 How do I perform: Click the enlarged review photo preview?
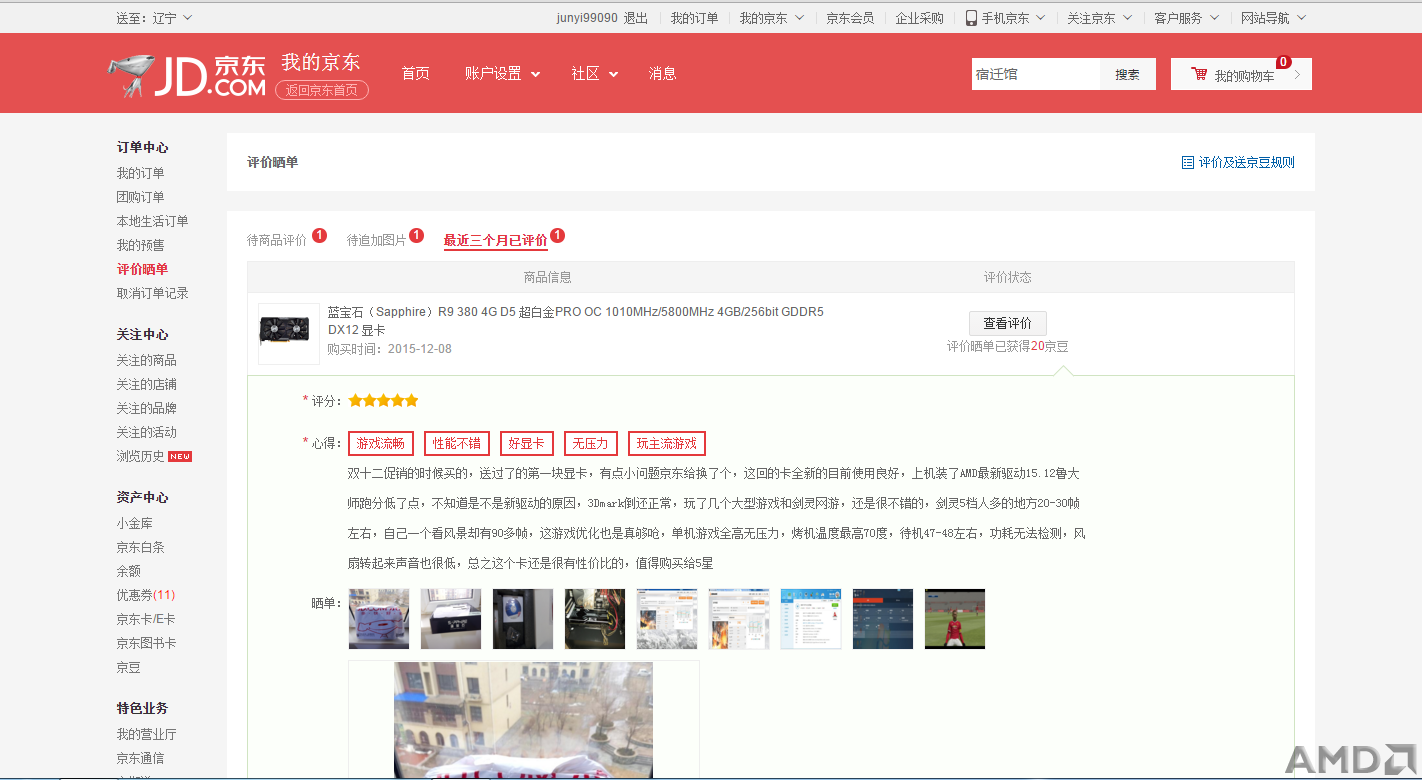523,720
